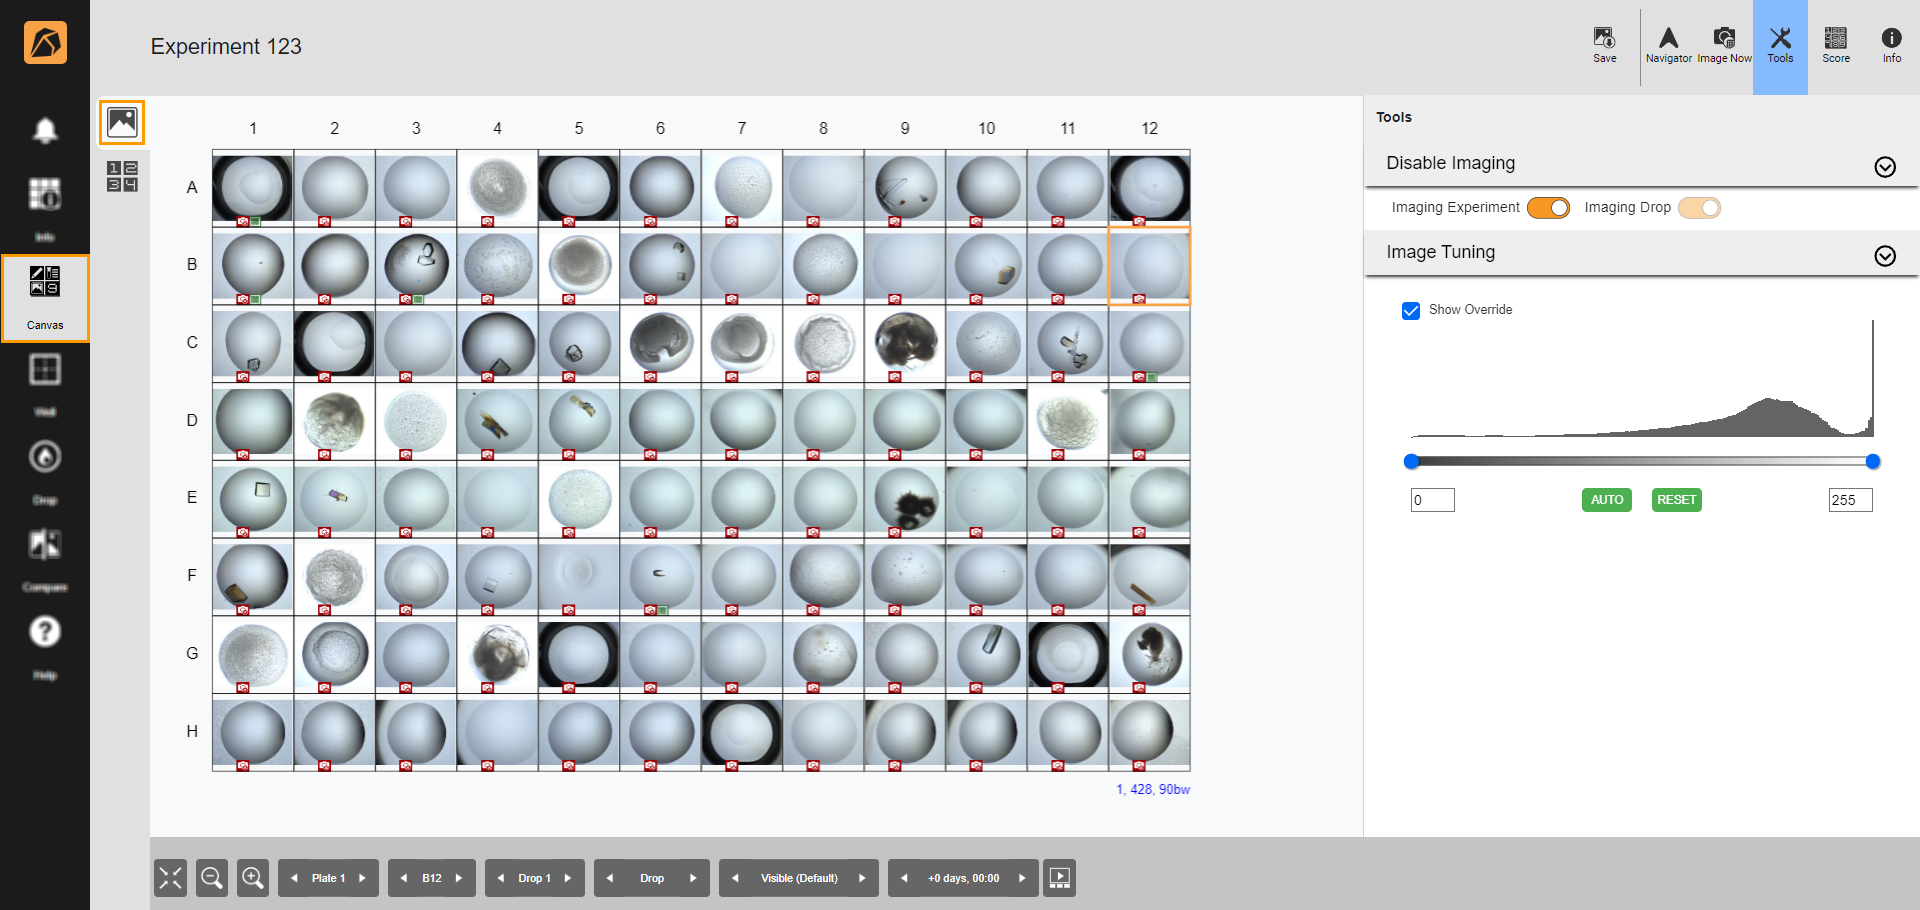Go to next inspection after +0 days
1920x910 pixels.
pos(1022,878)
